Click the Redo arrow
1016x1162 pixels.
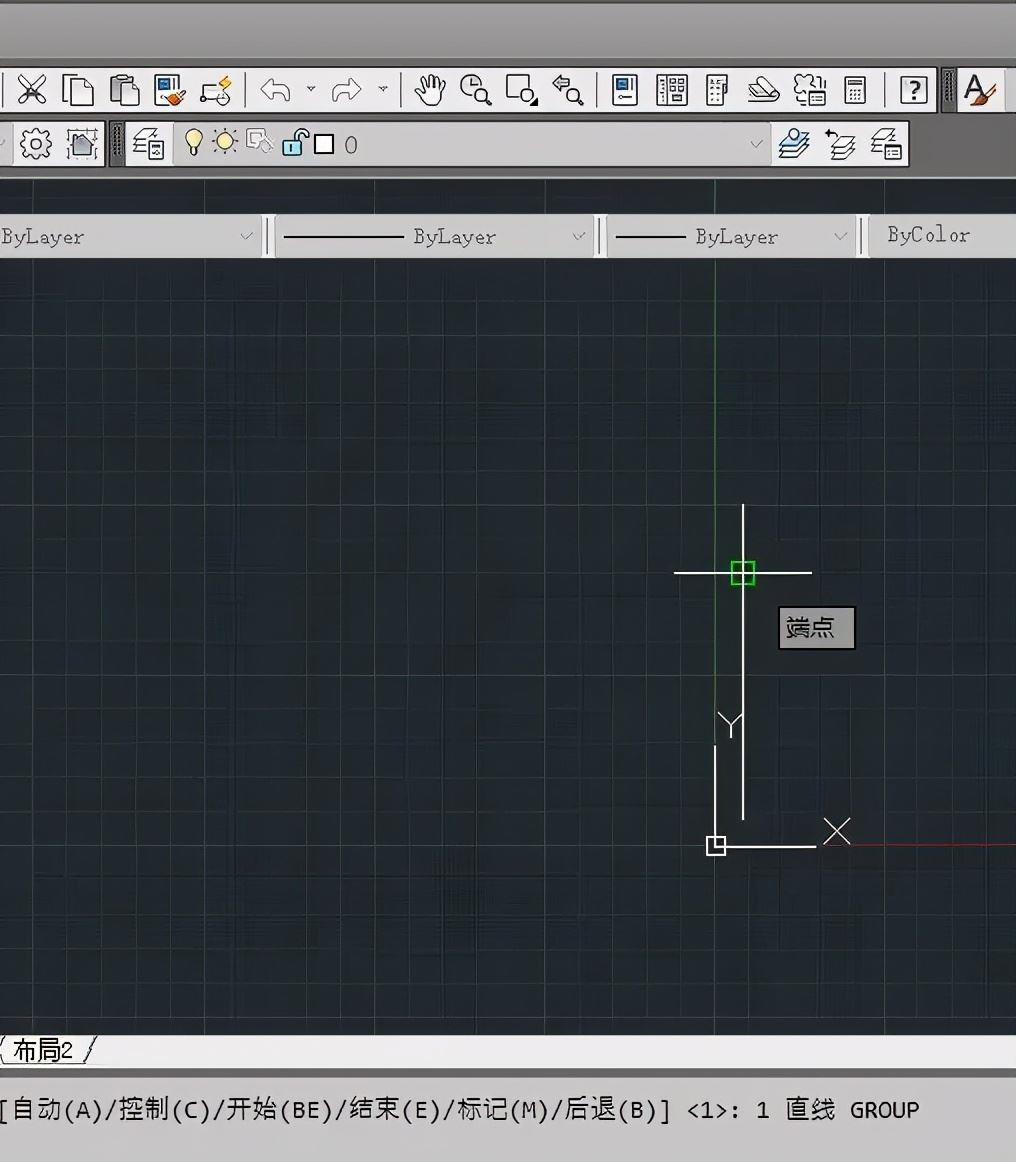346,90
